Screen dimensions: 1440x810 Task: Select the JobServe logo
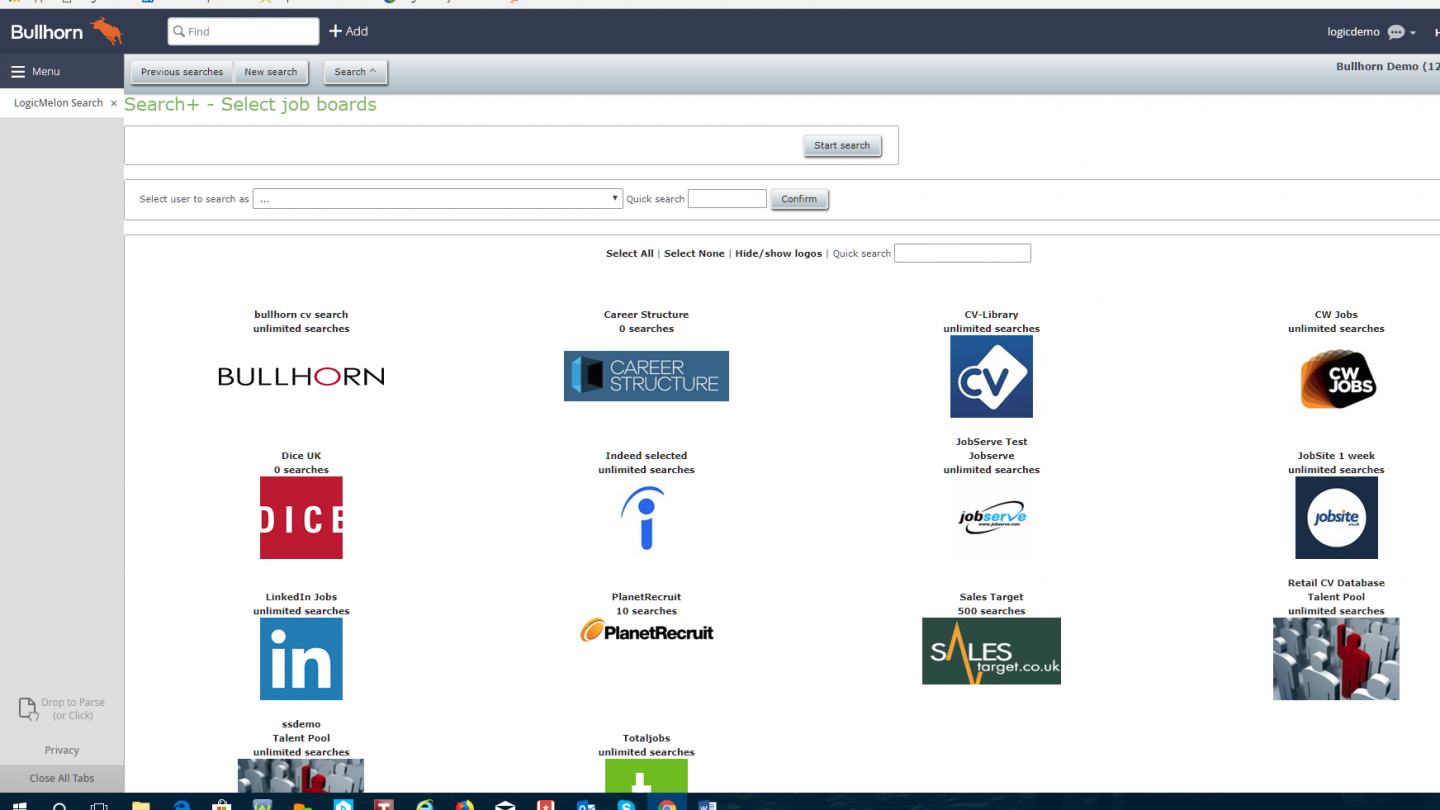click(992, 517)
